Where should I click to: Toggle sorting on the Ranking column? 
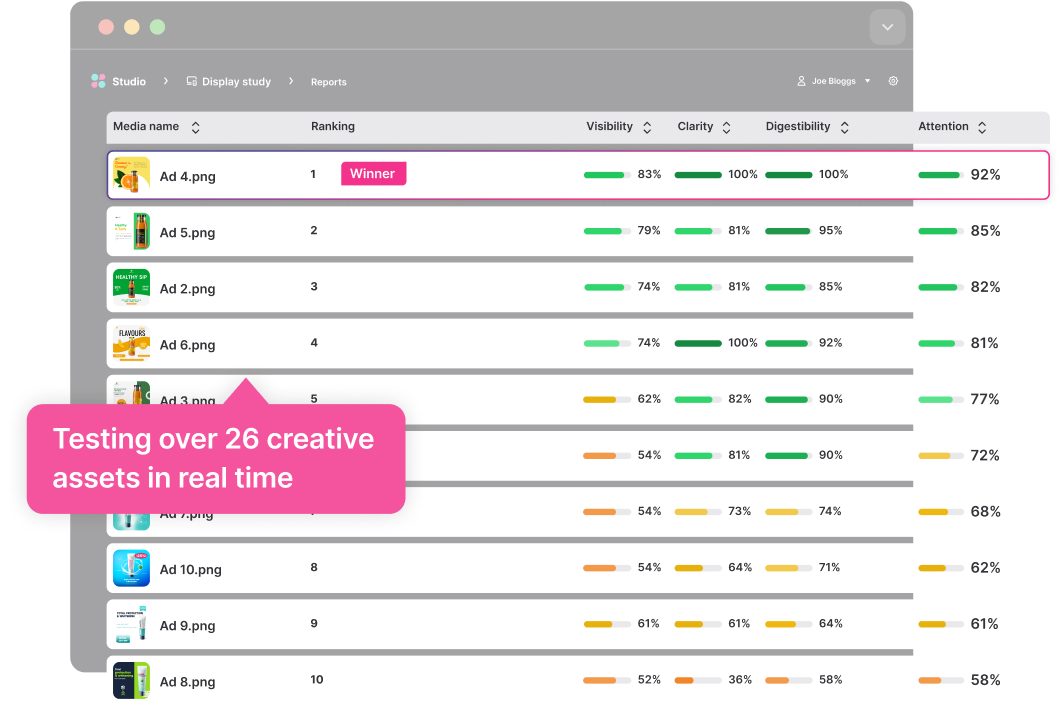pyautogui.click(x=332, y=126)
